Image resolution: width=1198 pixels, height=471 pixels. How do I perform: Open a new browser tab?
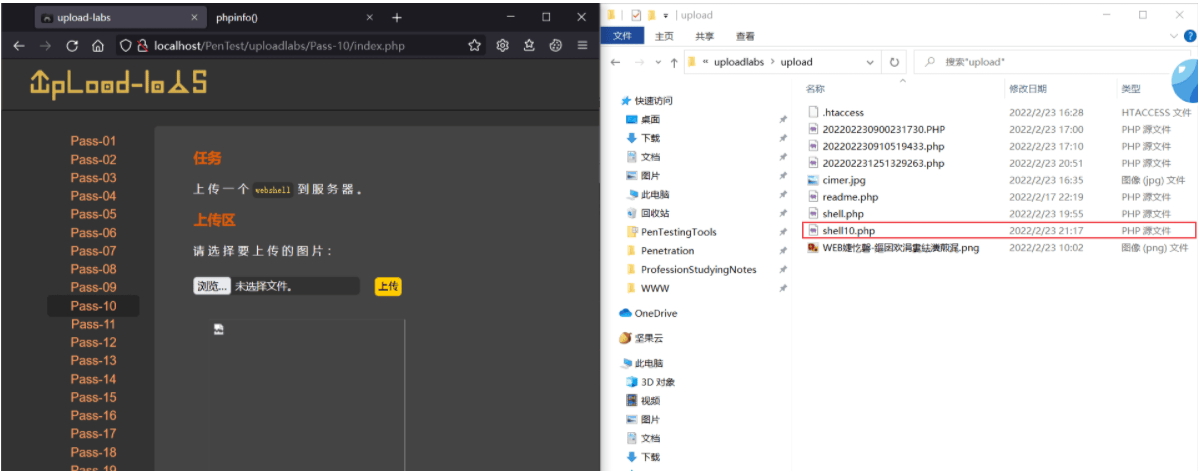[397, 18]
